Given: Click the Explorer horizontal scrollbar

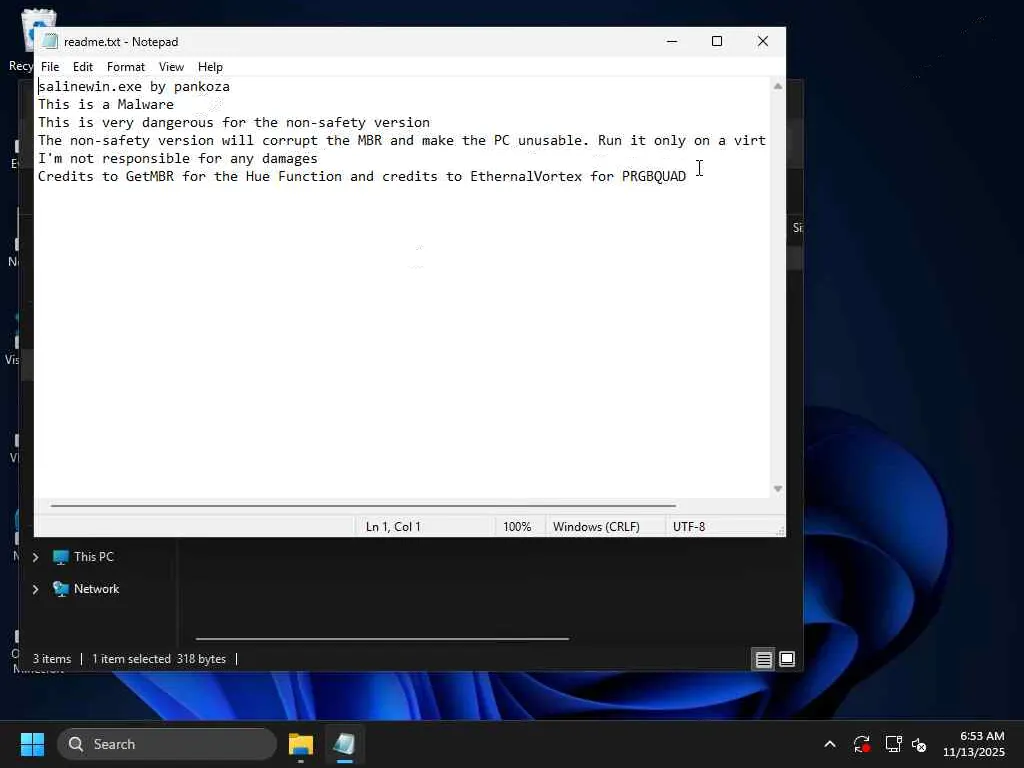Looking at the screenshot, I should [382, 639].
